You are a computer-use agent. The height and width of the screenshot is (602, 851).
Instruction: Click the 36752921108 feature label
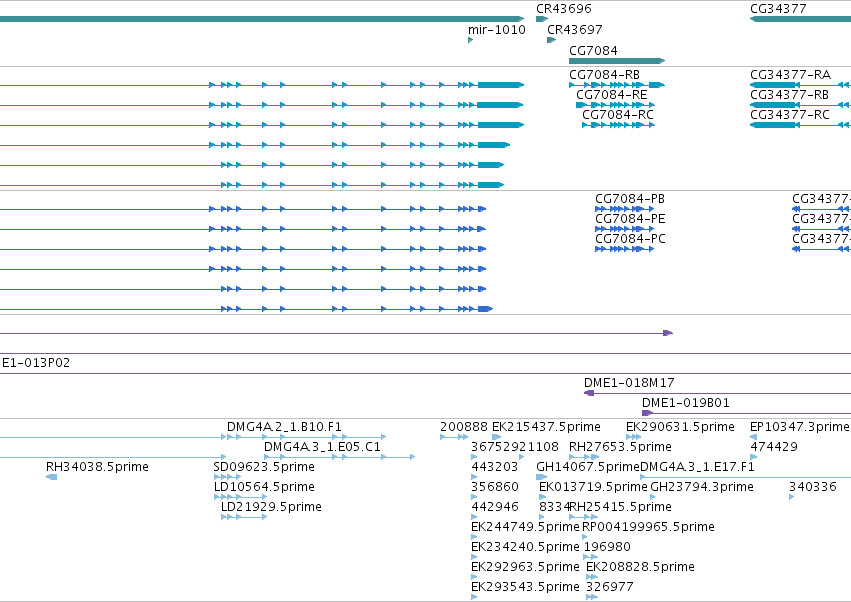[x=515, y=447]
